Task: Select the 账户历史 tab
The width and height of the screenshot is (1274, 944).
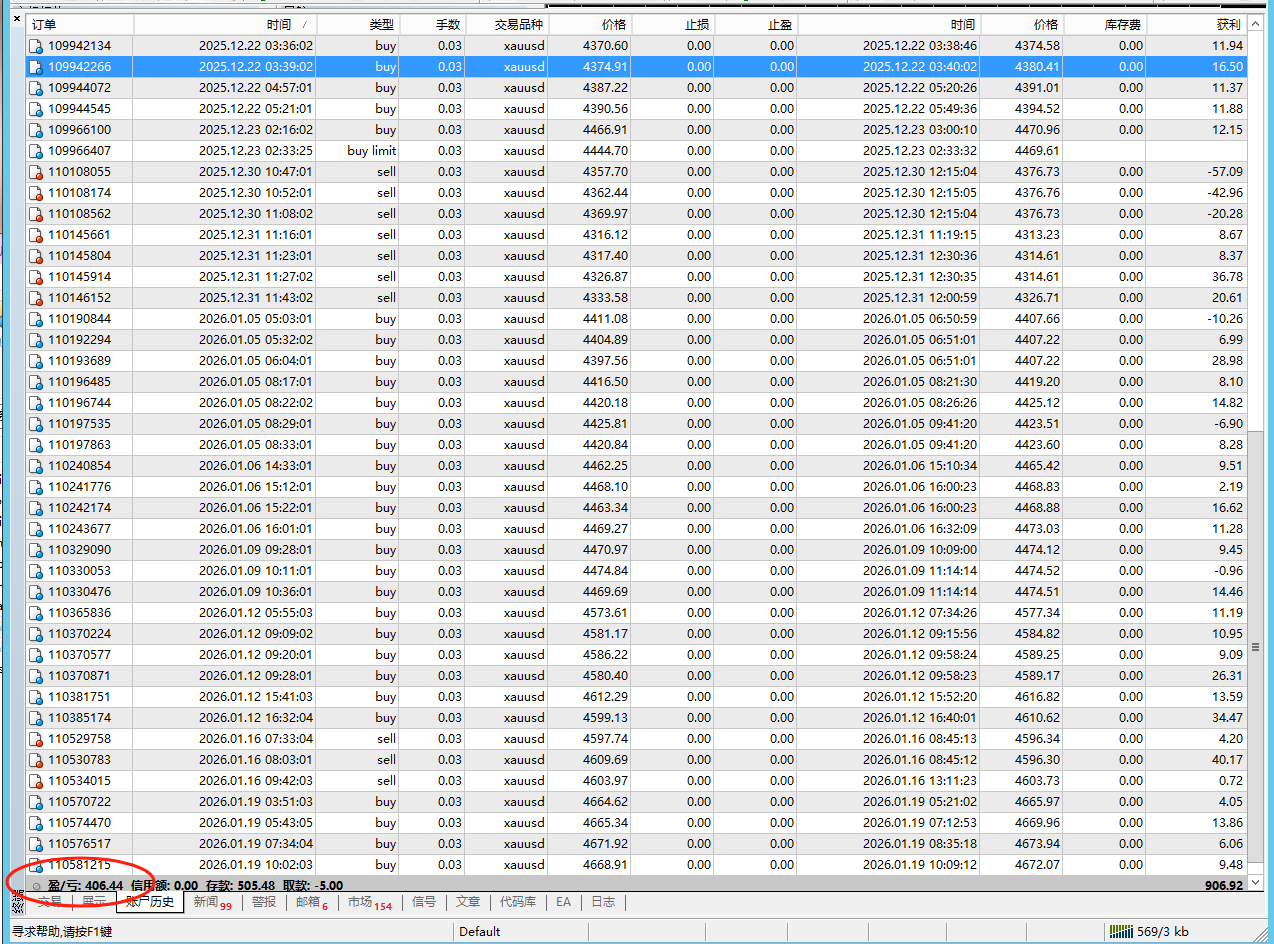Action: (x=150, y=902)
